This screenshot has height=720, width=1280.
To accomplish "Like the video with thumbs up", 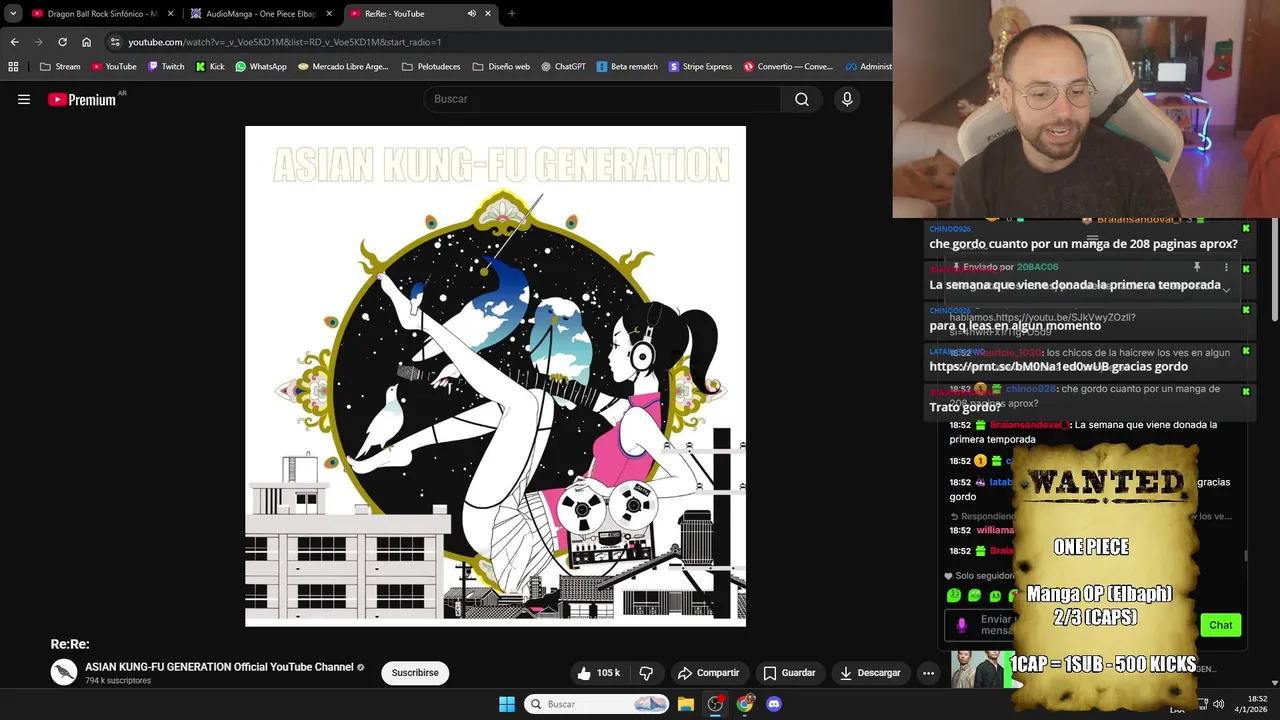I will [598, 673].
